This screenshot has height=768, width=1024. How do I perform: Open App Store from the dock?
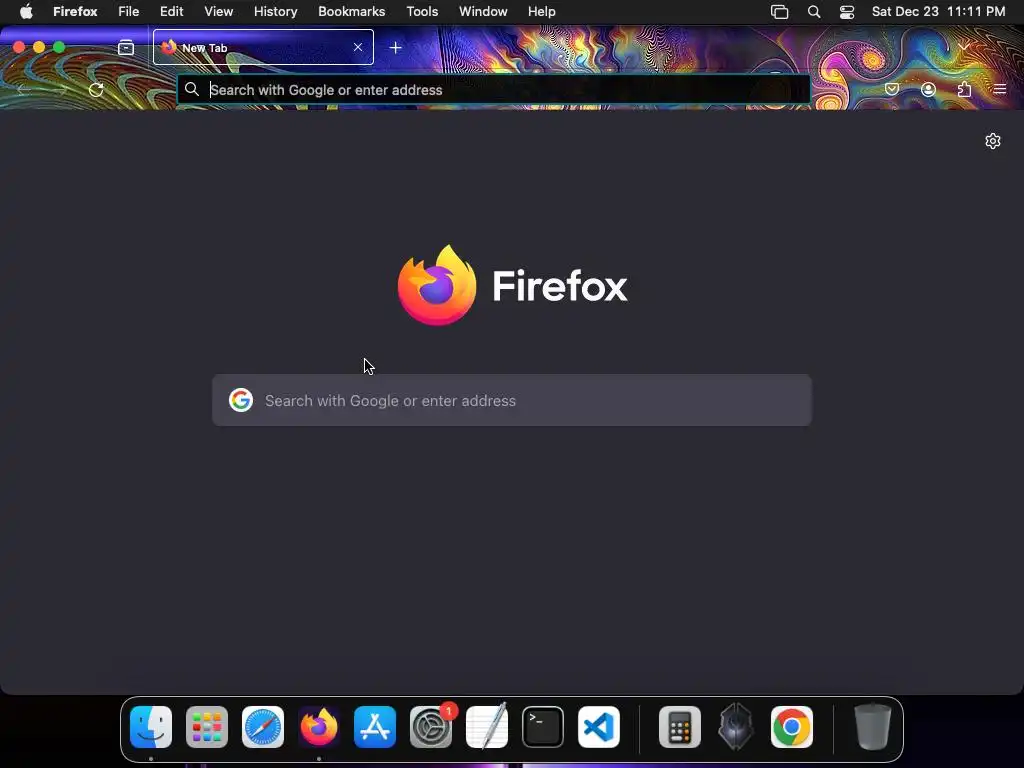(375, 727)
